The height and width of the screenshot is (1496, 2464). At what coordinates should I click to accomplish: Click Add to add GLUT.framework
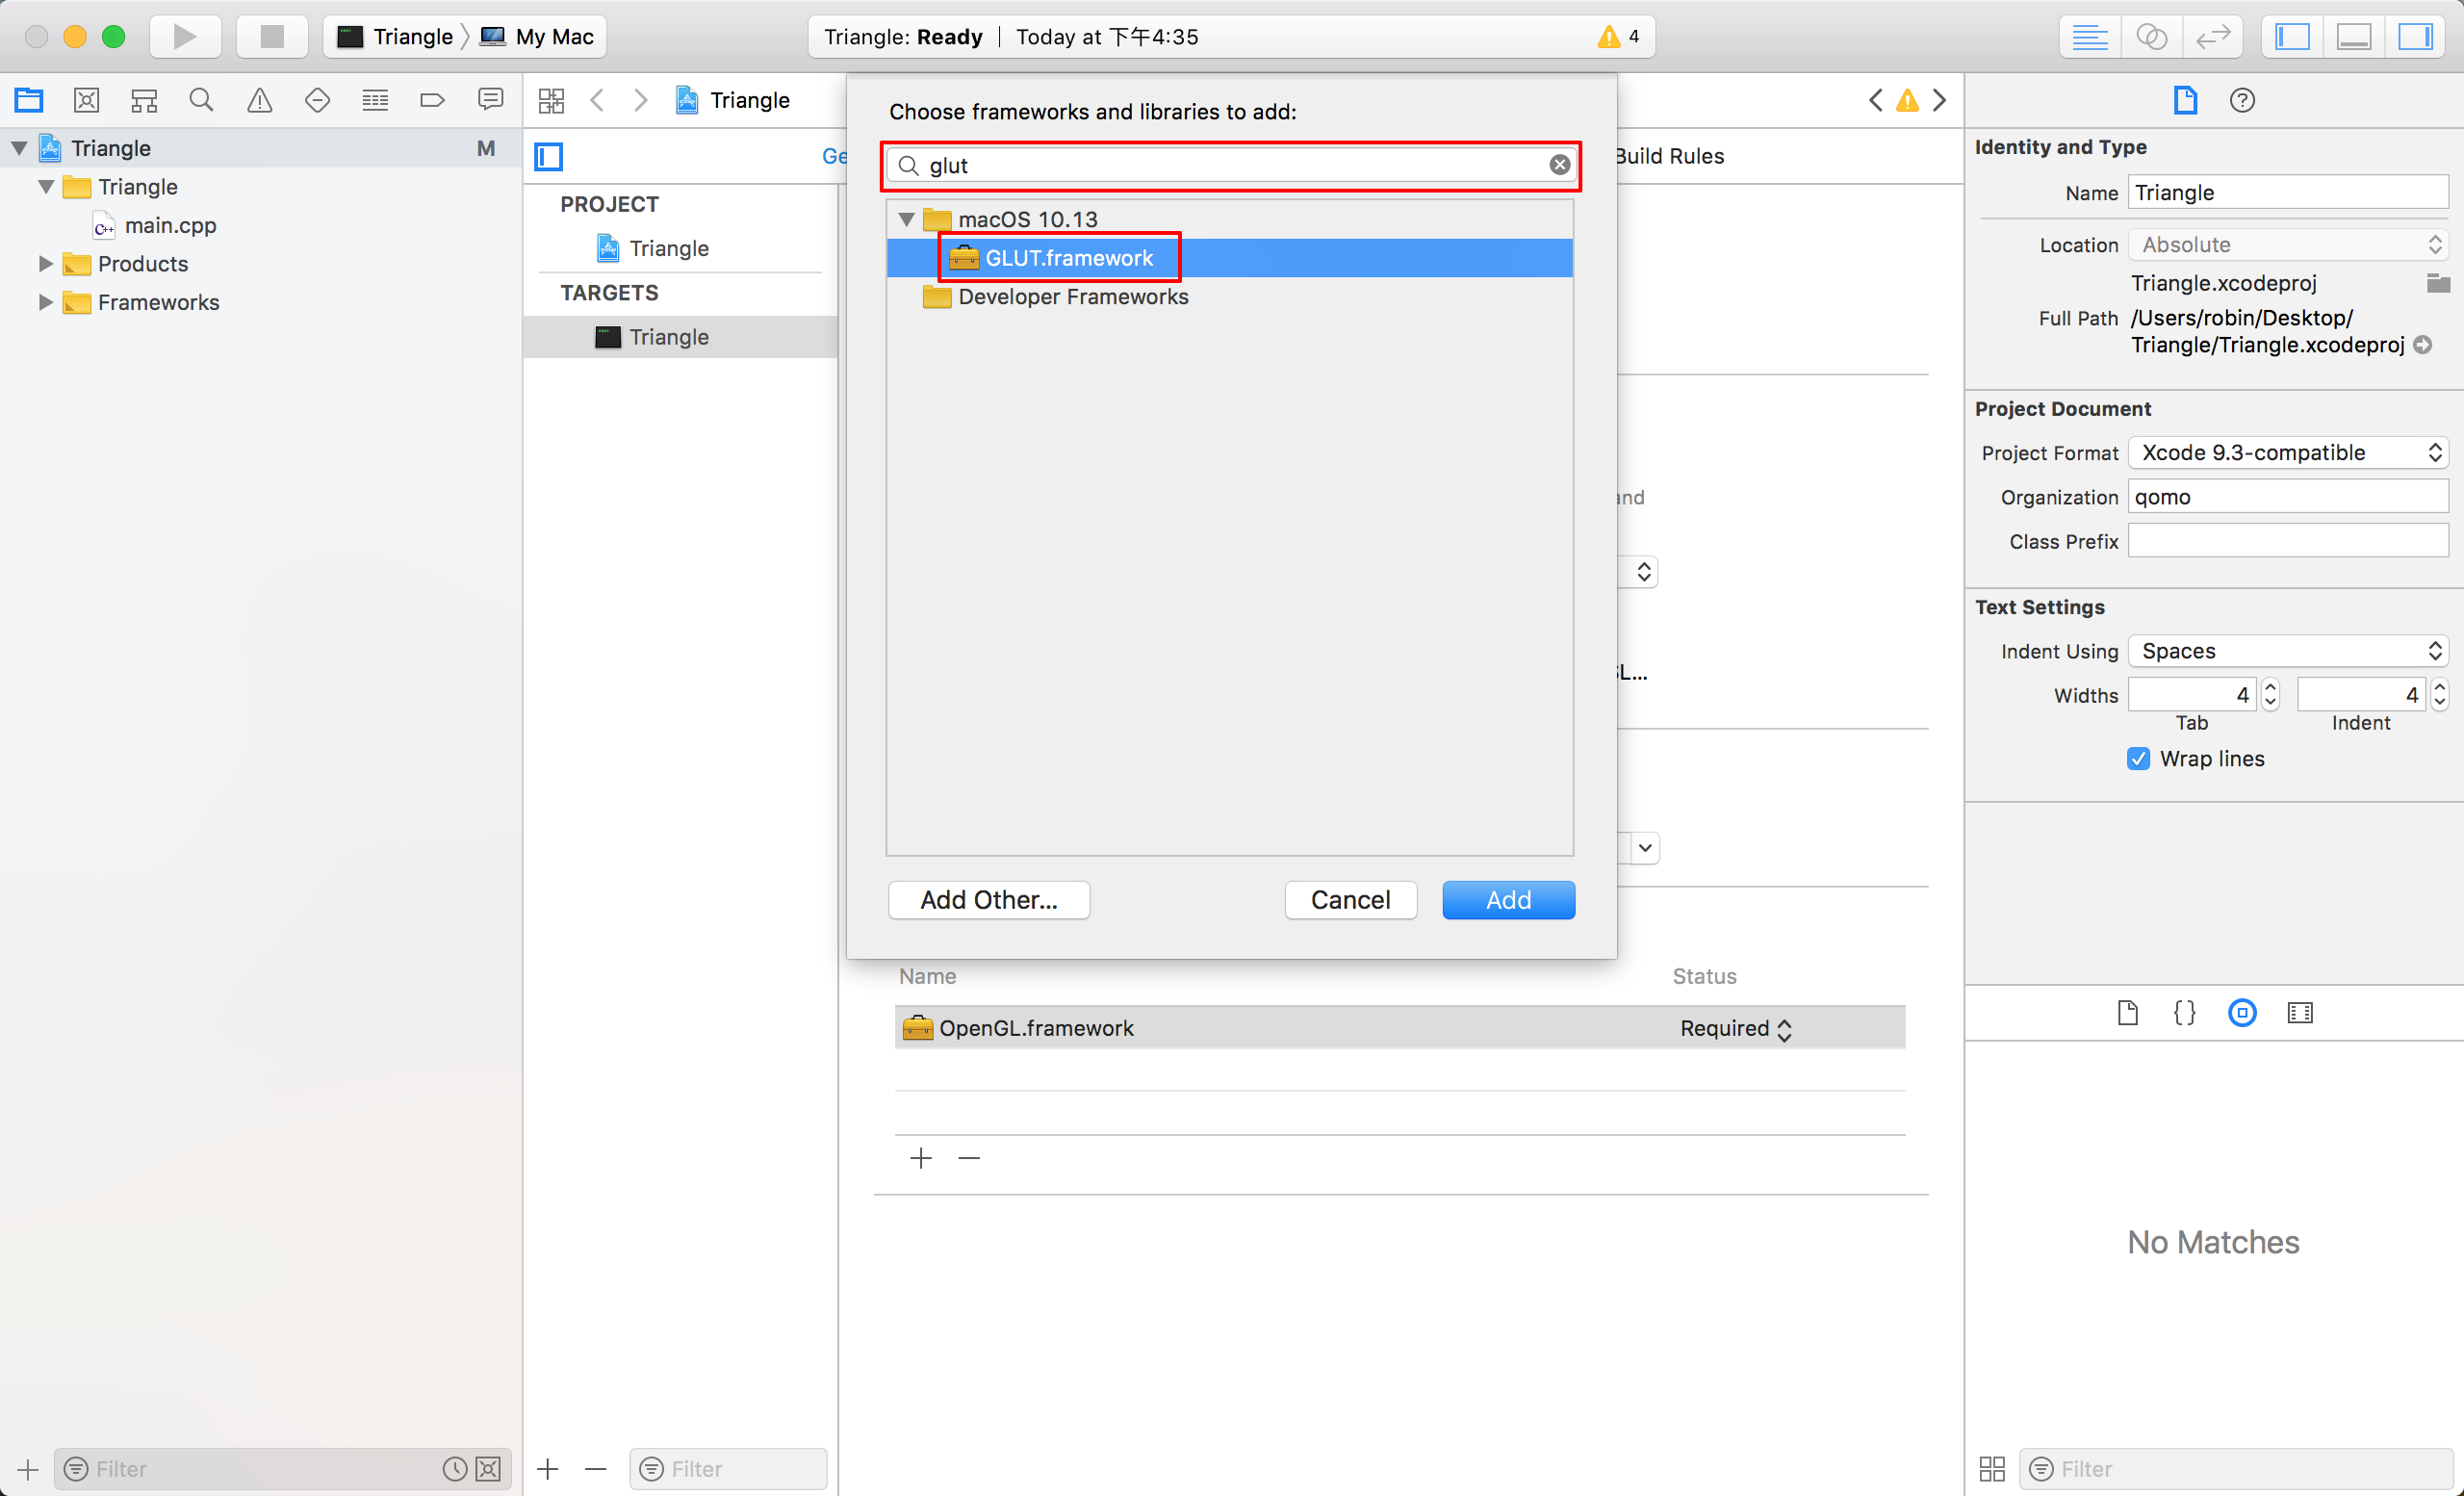tap(1508, 900)
